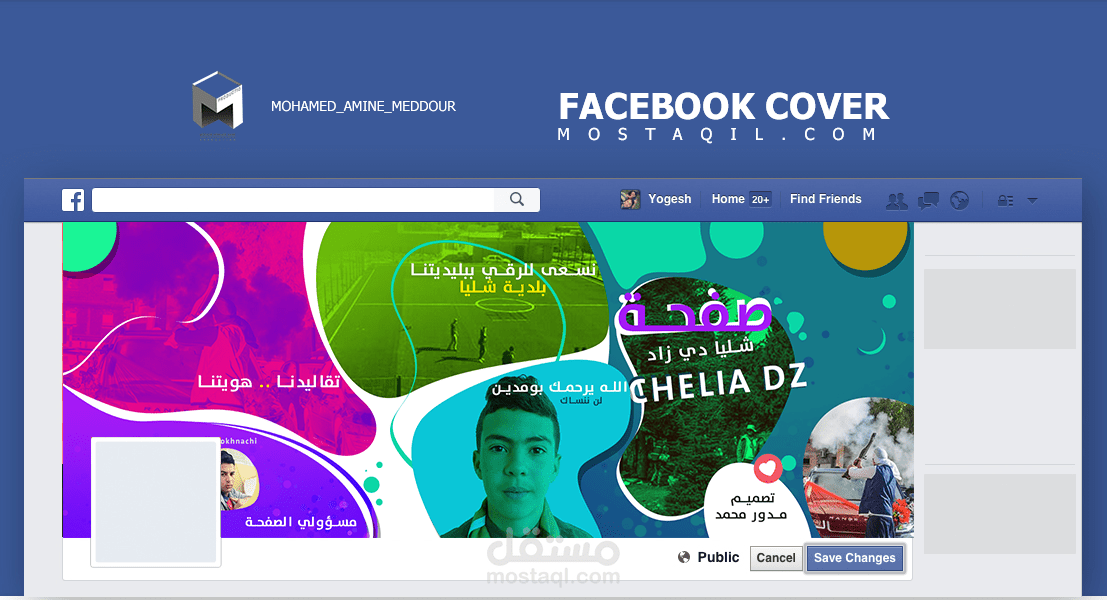Cancel the cover photo change

(776, 558)
